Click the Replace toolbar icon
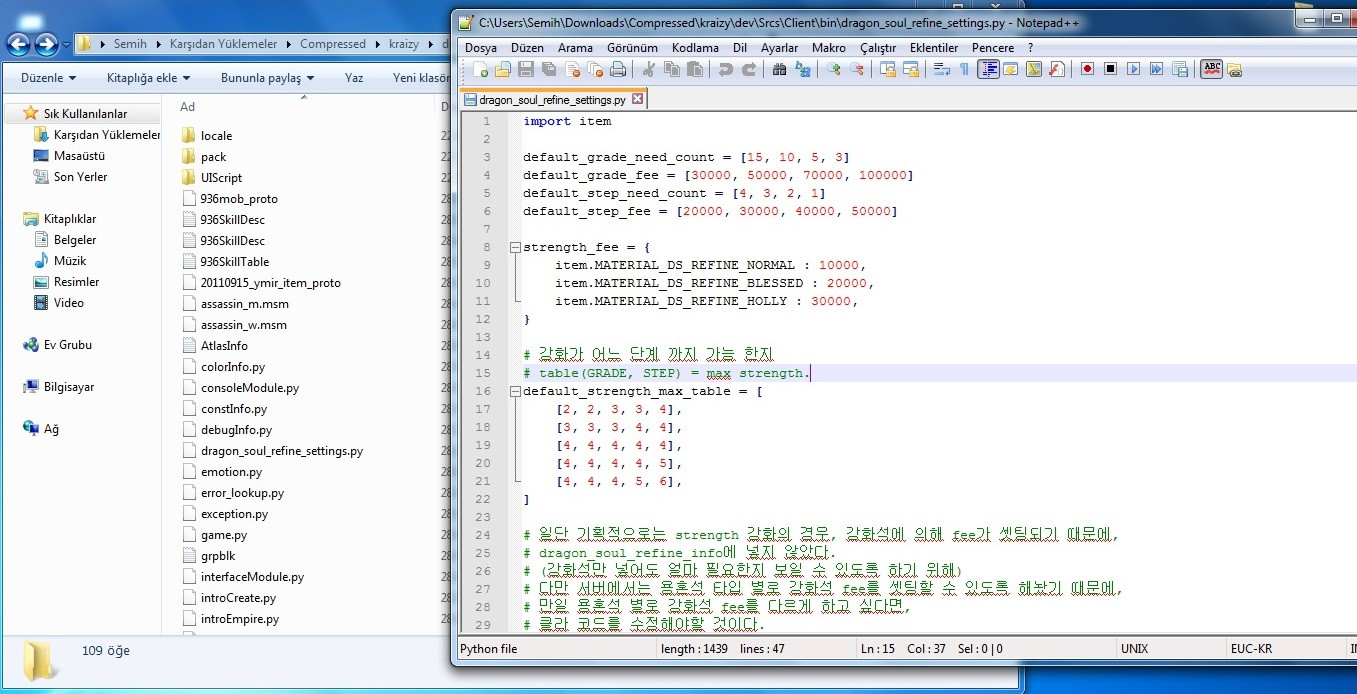 point(803,69)
